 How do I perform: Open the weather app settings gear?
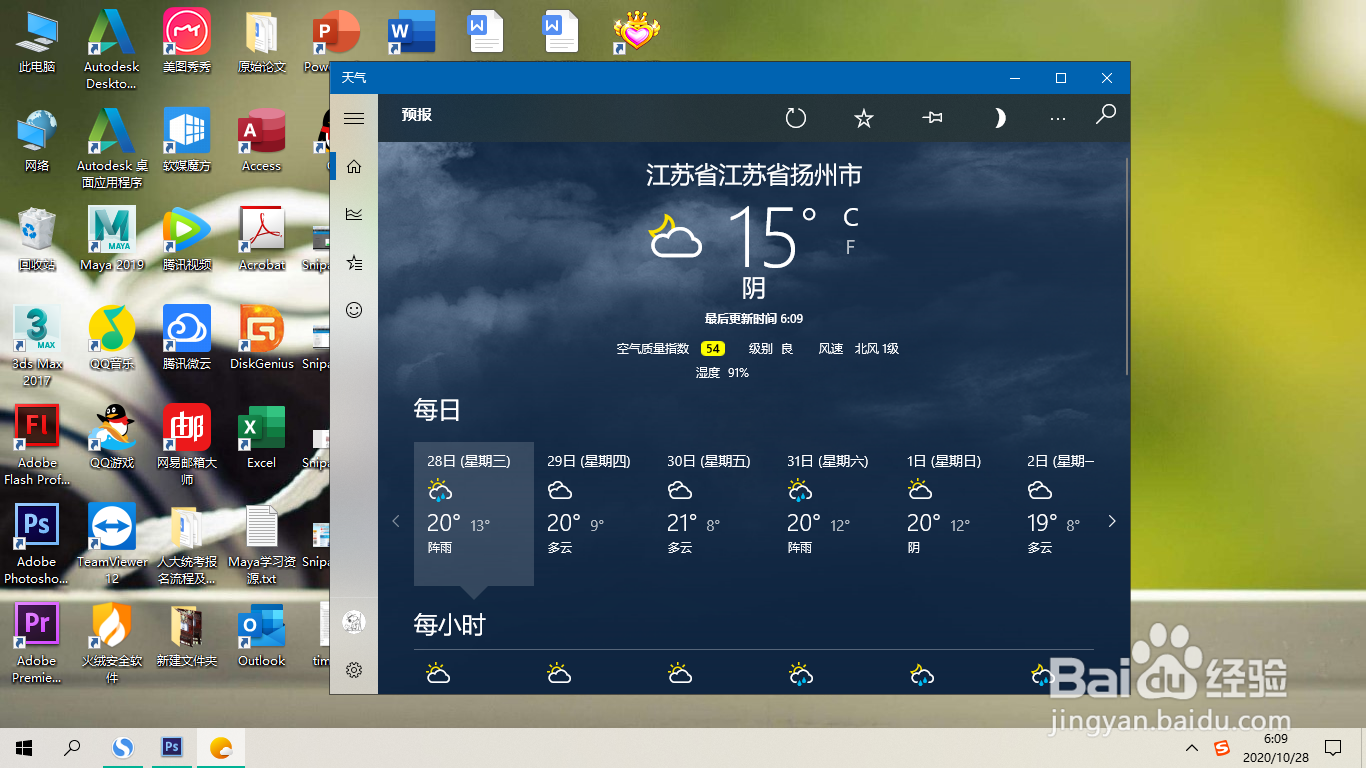click(353, 671)
